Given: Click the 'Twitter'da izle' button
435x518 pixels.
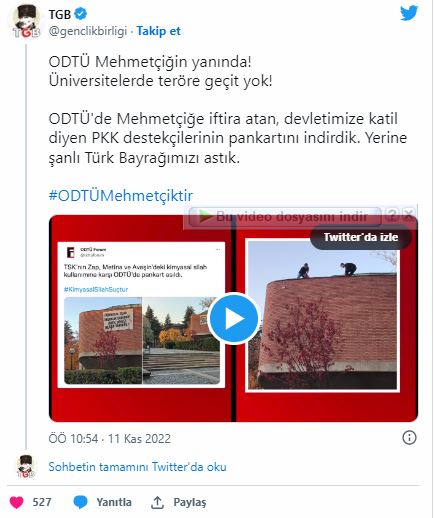Looking at the screenshot, I should [x=361, y=237].
